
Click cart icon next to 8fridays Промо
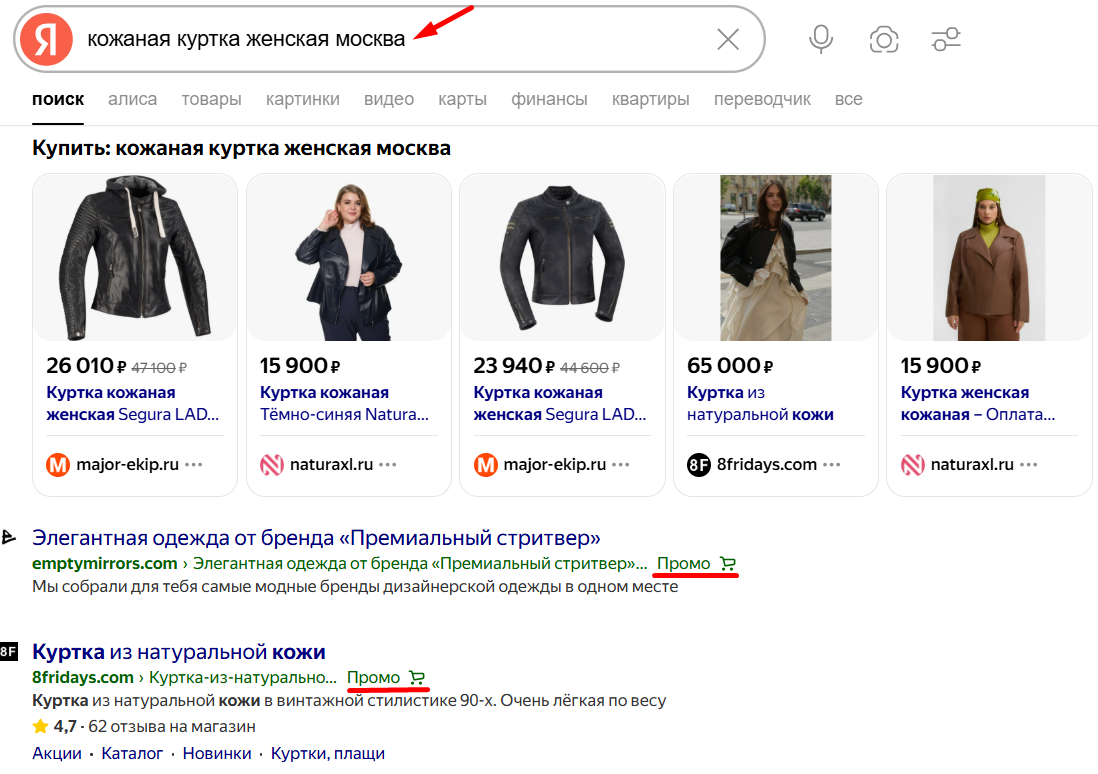417,678
